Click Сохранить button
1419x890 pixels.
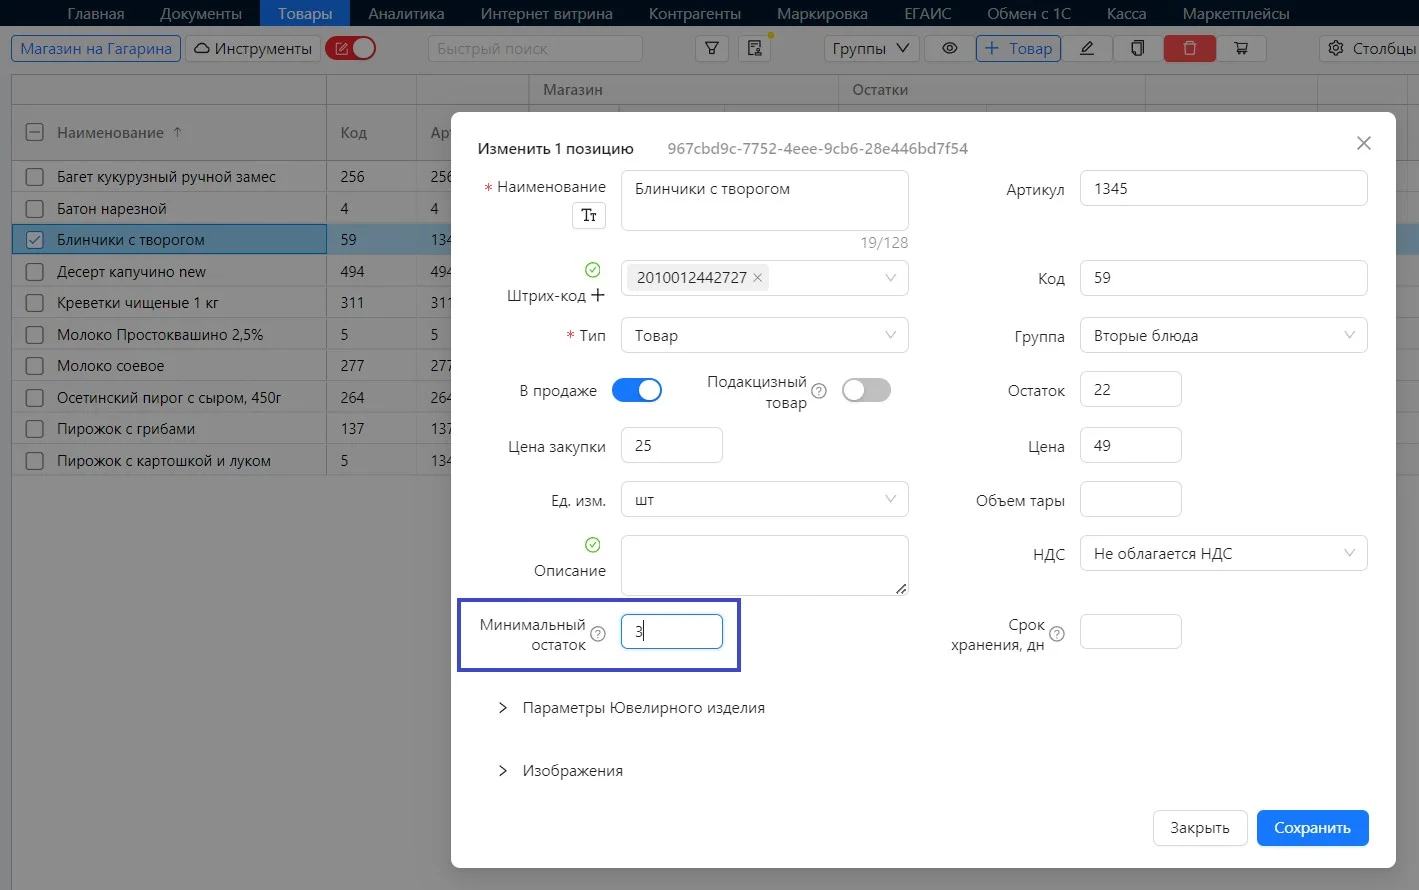[1312, 828]
